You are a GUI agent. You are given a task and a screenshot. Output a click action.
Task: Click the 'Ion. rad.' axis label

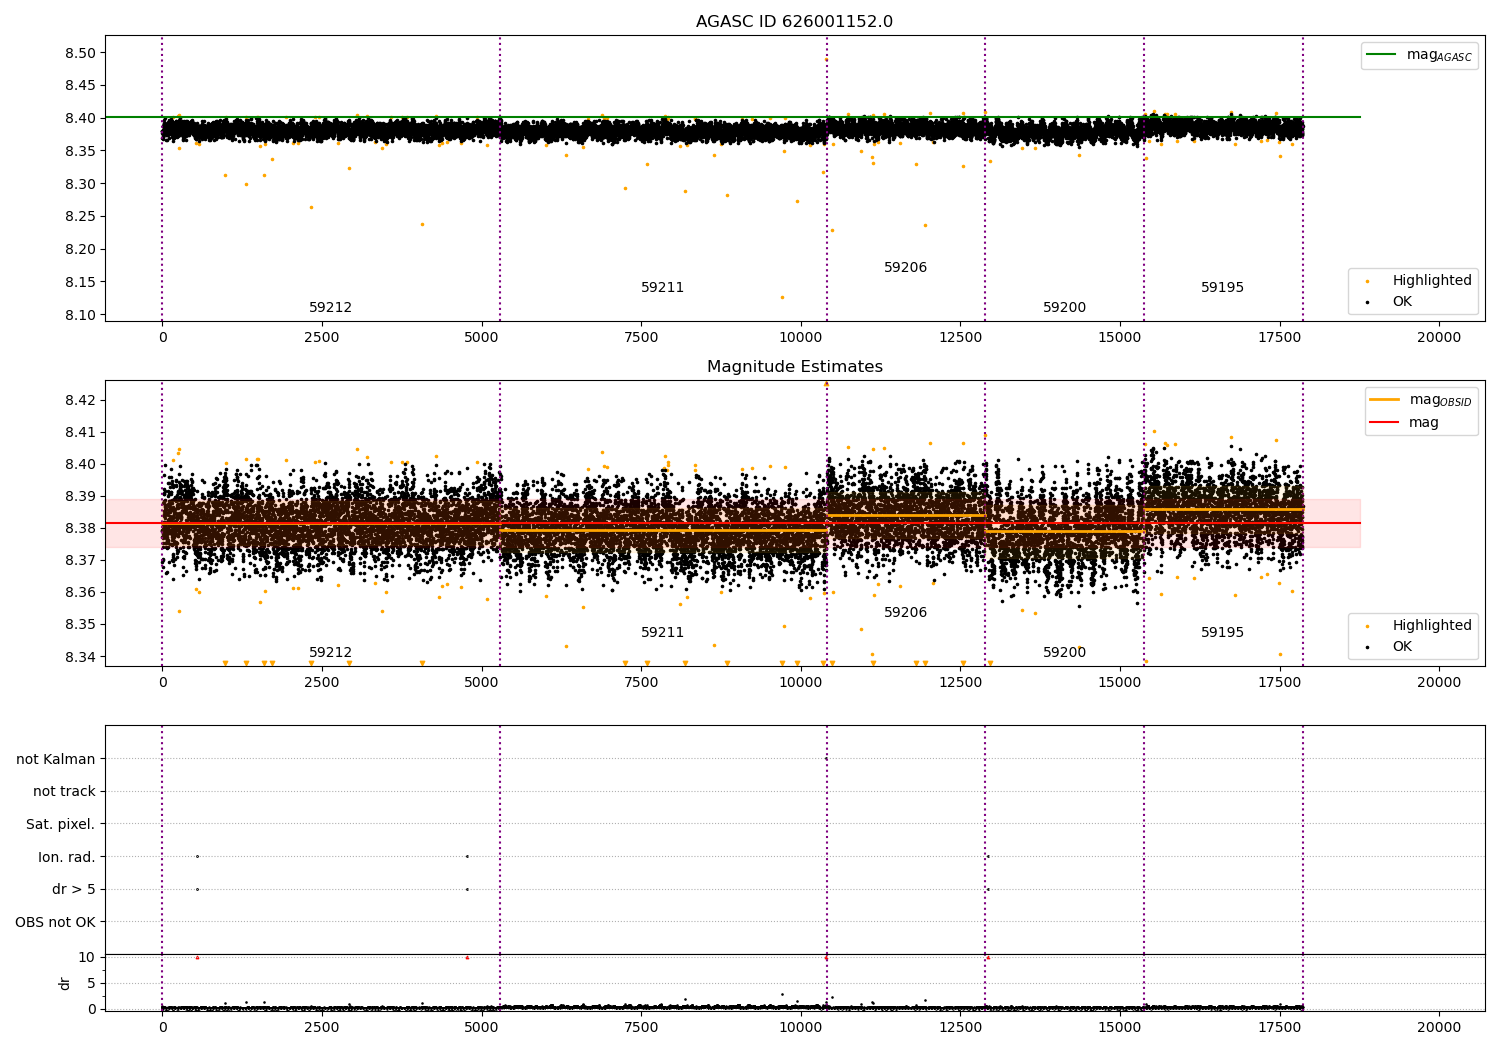[x=66, y=857]
